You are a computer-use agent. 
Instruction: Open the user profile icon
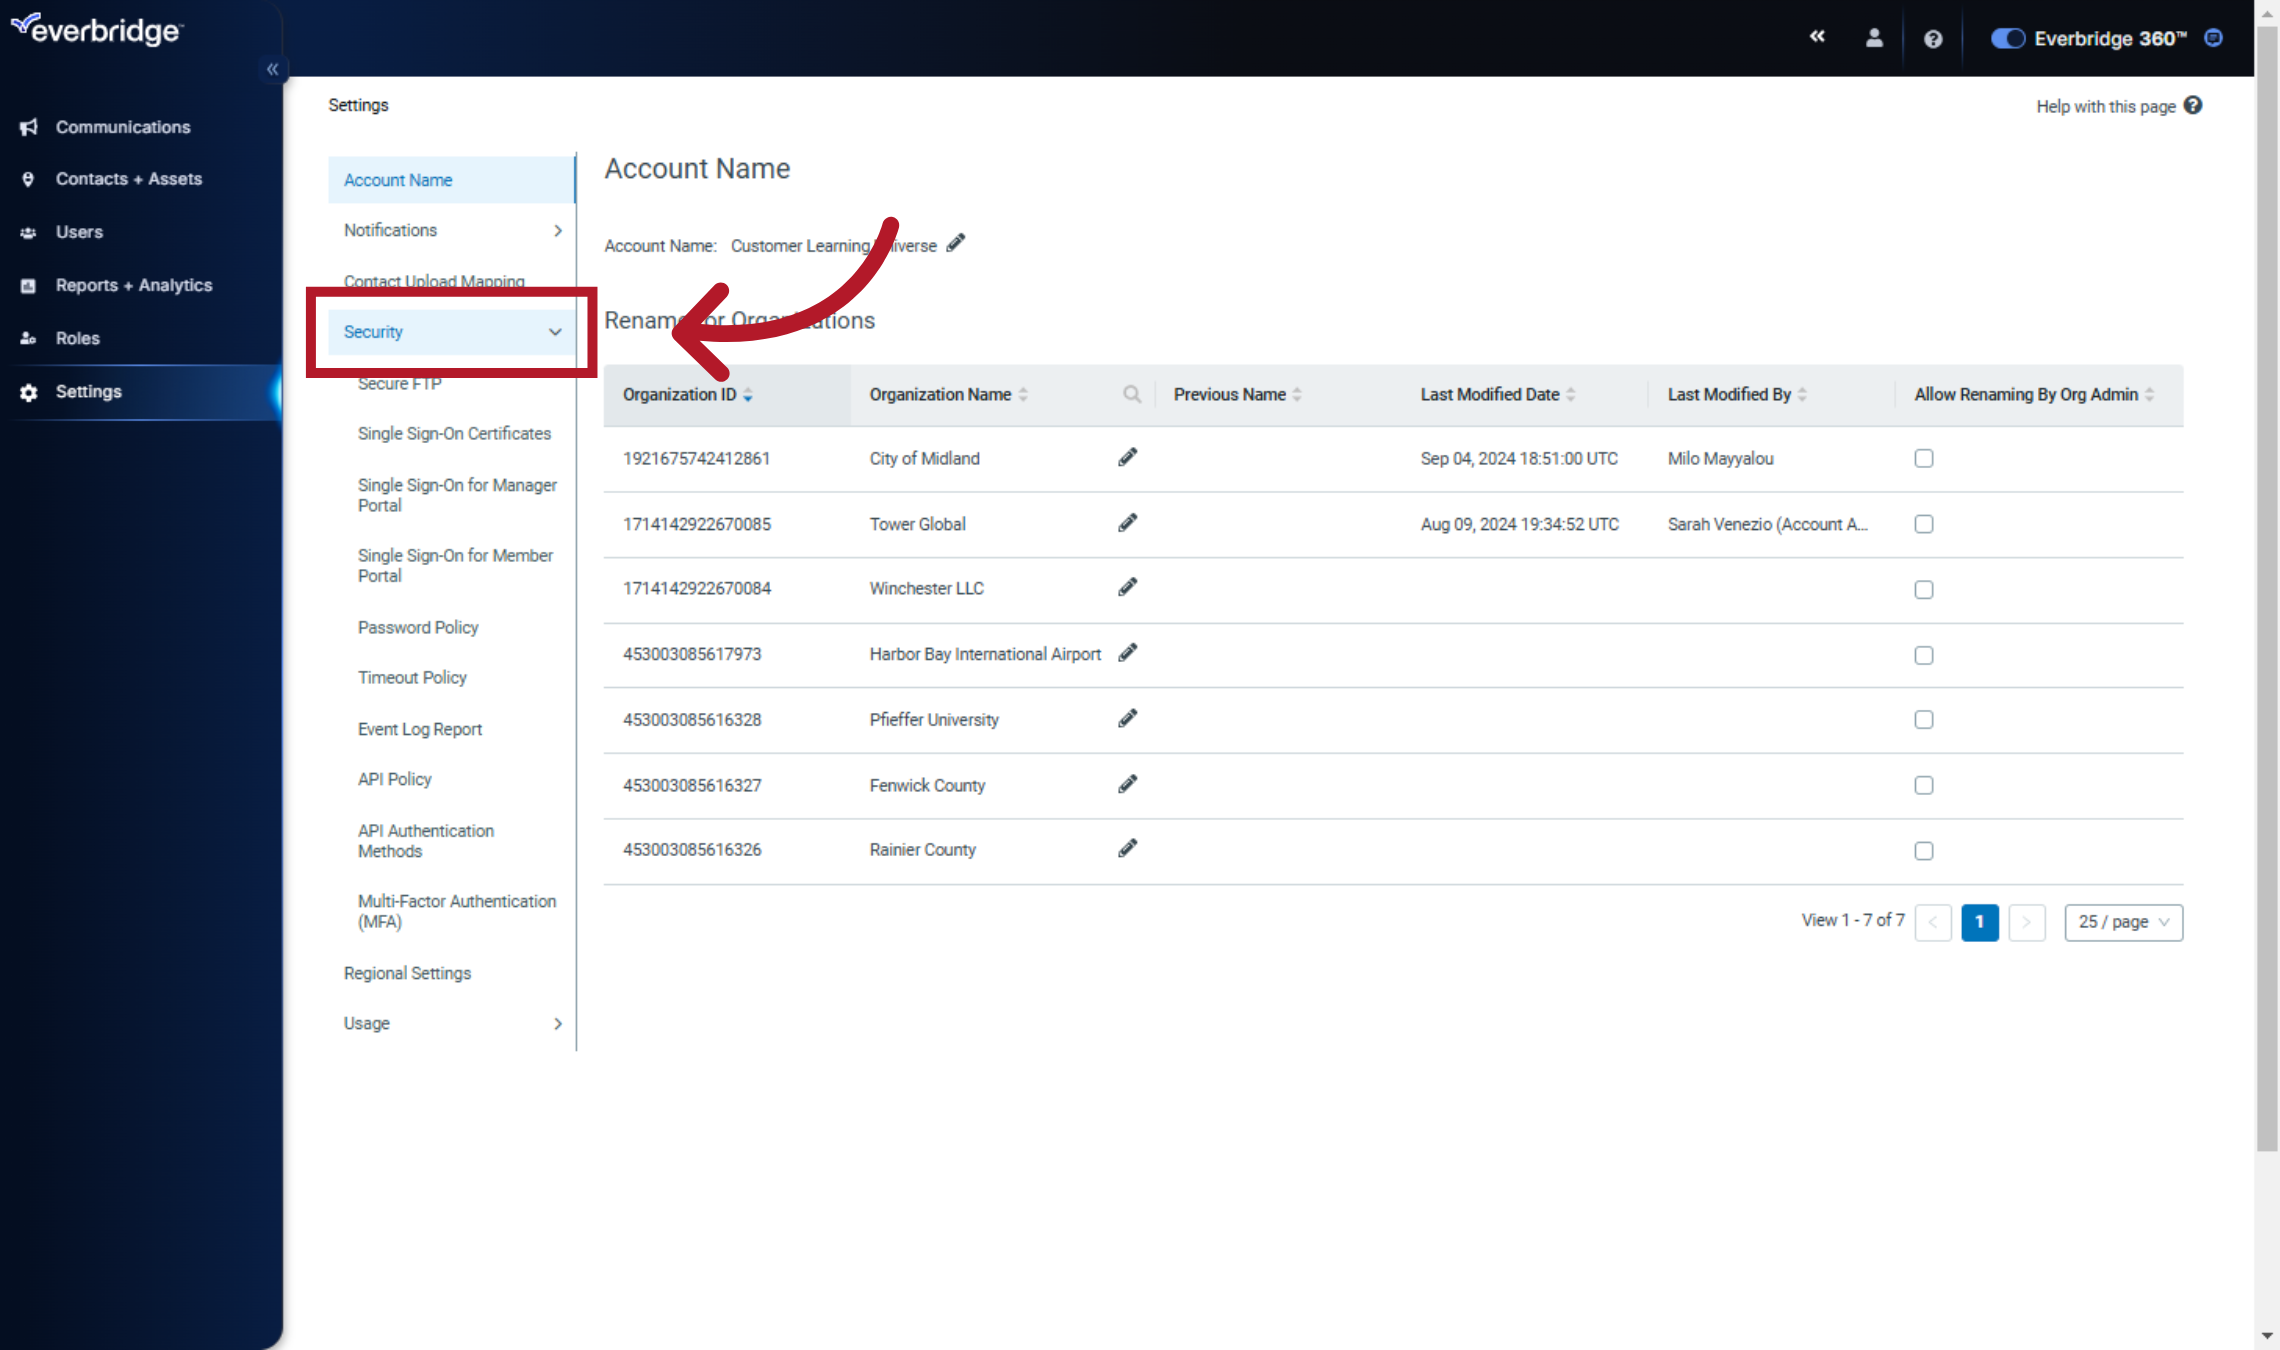click(x=1874, y=37)
